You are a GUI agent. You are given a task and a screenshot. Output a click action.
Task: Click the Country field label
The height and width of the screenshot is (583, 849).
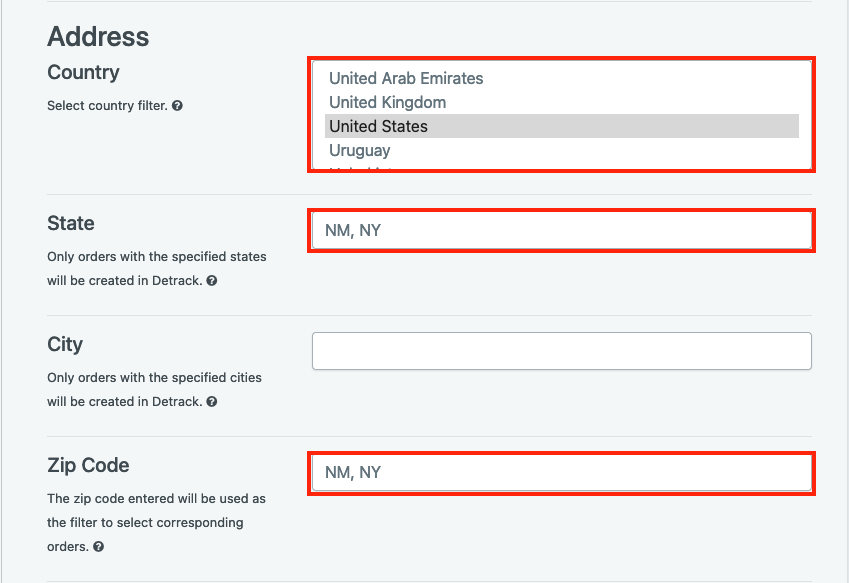point(83,73)
